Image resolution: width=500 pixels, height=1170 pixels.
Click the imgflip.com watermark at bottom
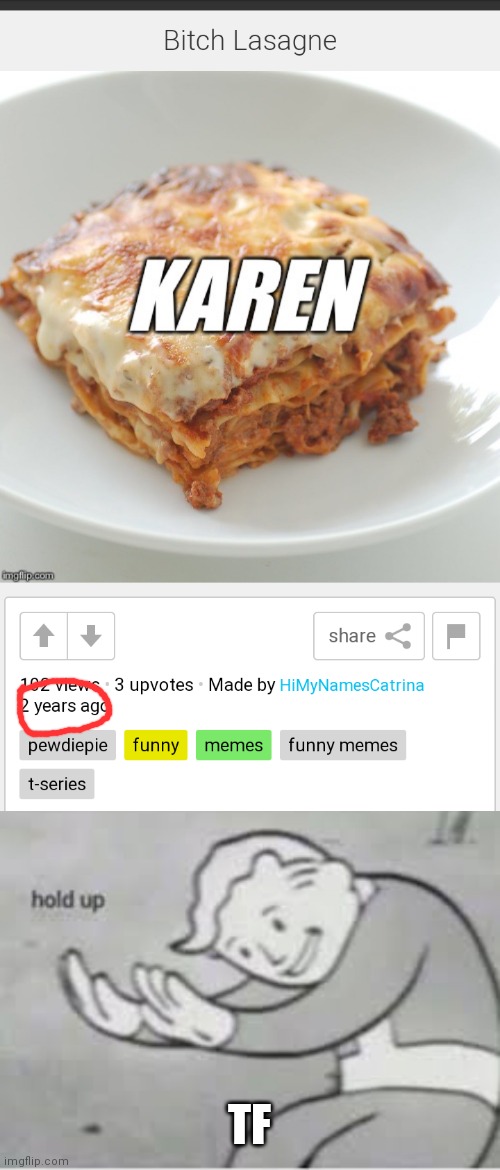tap(35, 1161)
